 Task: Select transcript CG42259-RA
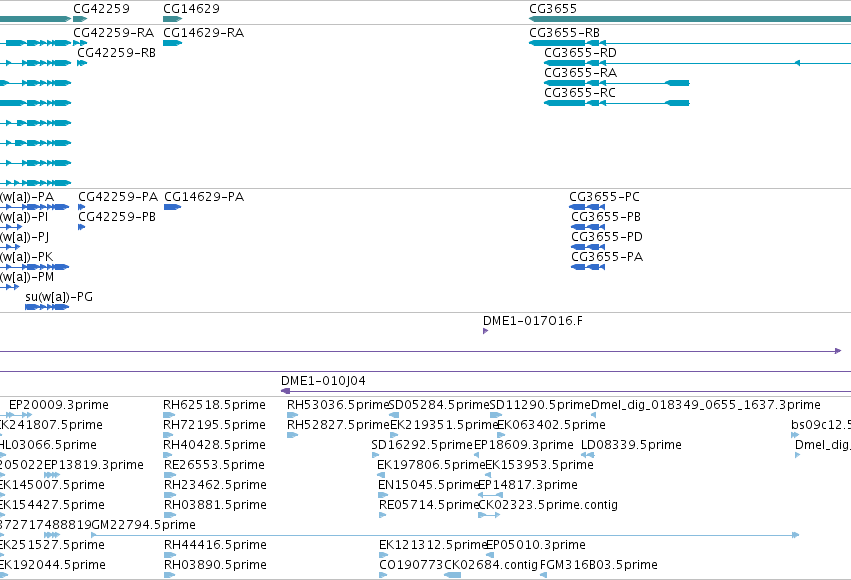113,33
